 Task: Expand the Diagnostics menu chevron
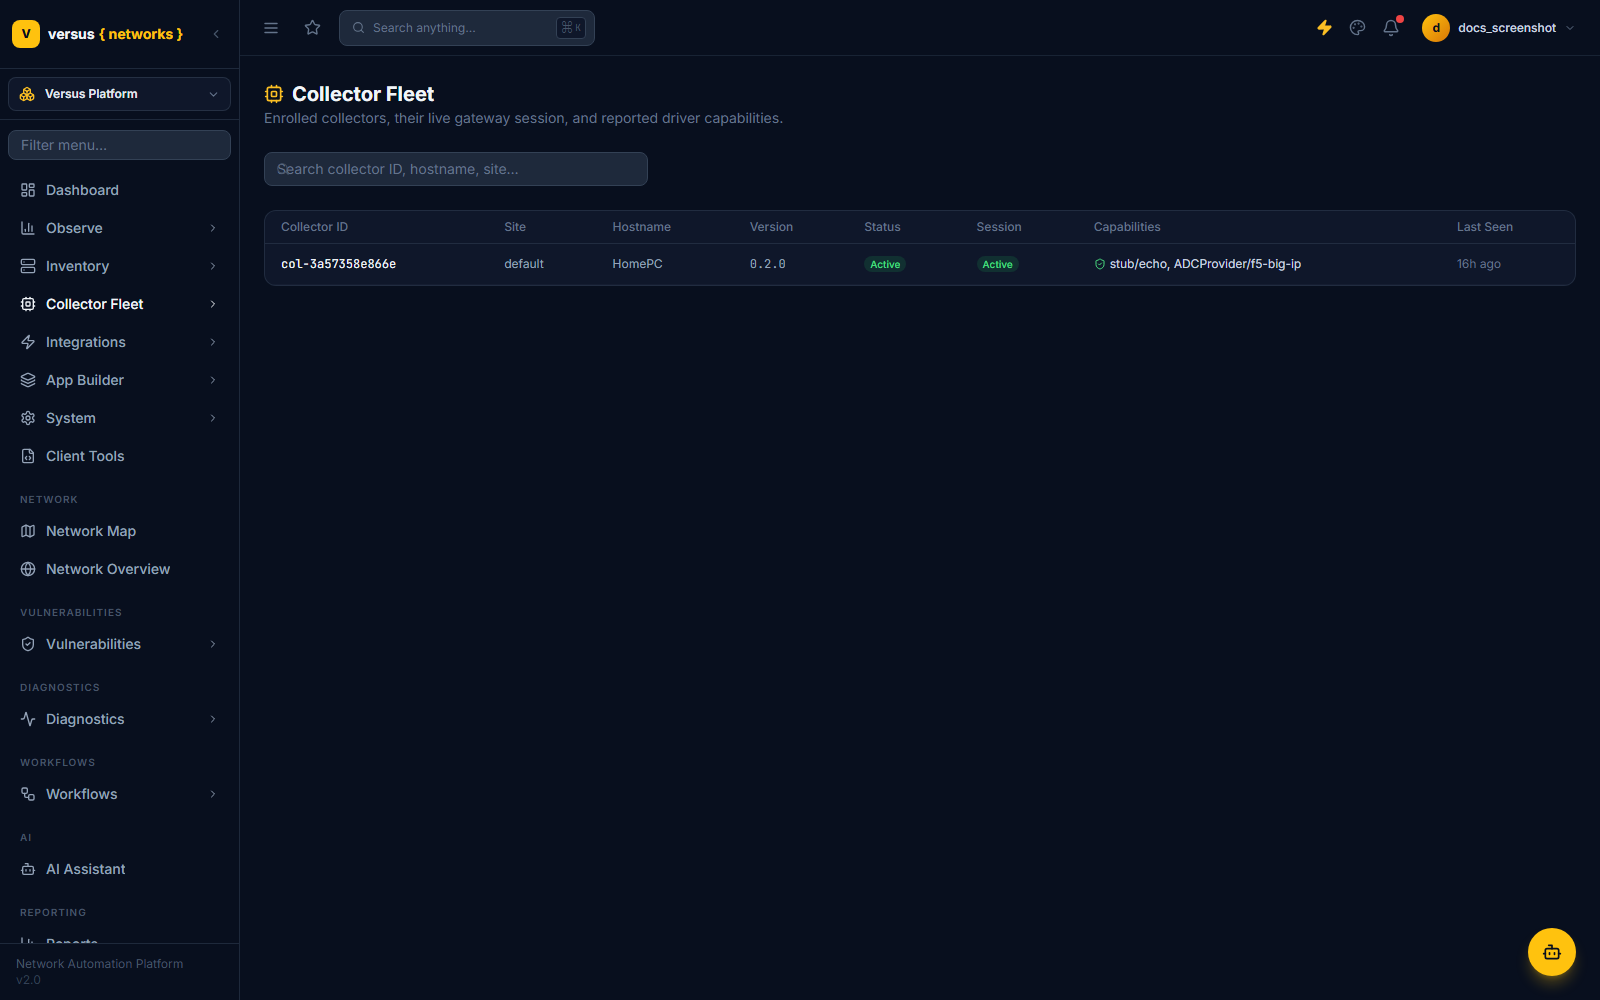pyautogui.click(x=213, y=719)
